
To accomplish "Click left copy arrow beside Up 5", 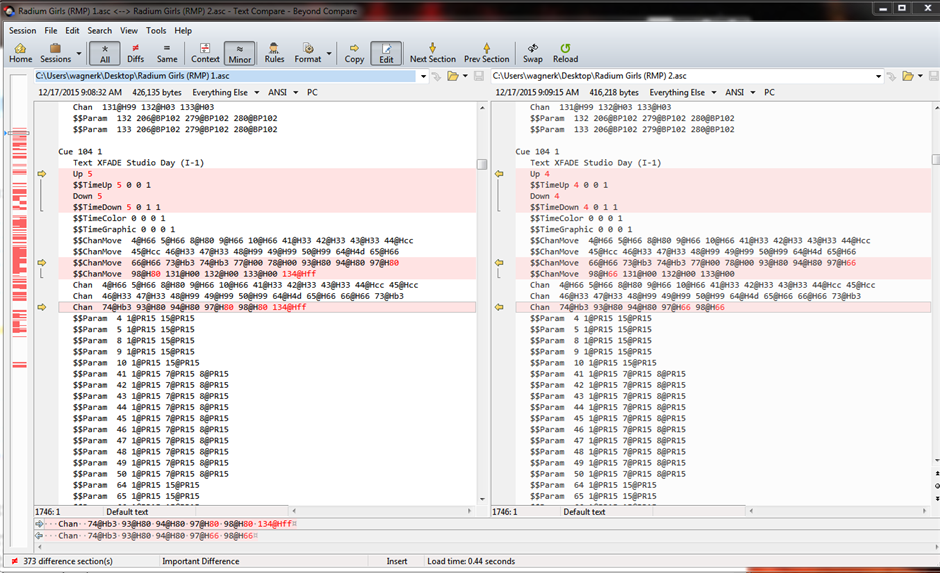I will coord(41,174).
